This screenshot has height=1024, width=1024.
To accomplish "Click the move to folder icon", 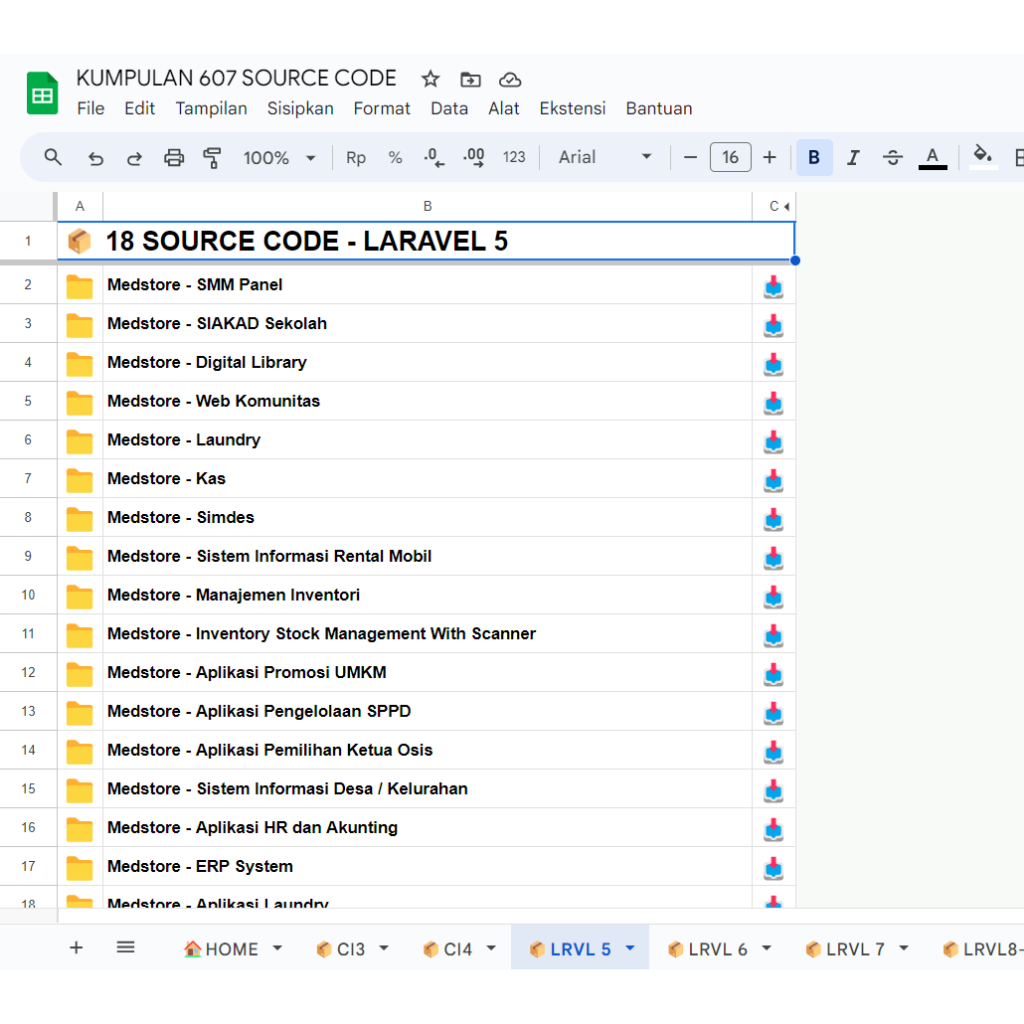I will (x=470, y=79).
